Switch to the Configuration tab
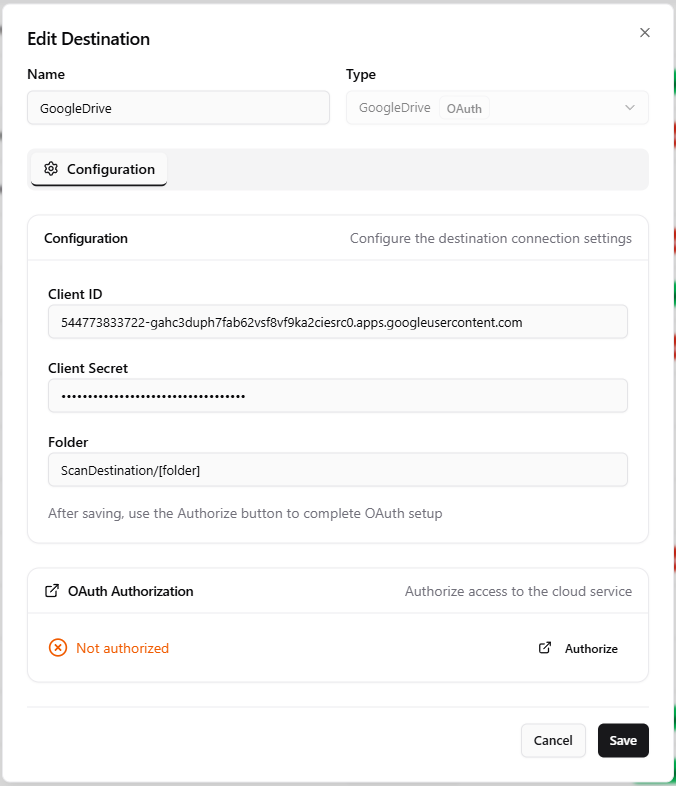The width and height of the screenshot is (676, 786). pyautogui.click(x=99, y=169)
